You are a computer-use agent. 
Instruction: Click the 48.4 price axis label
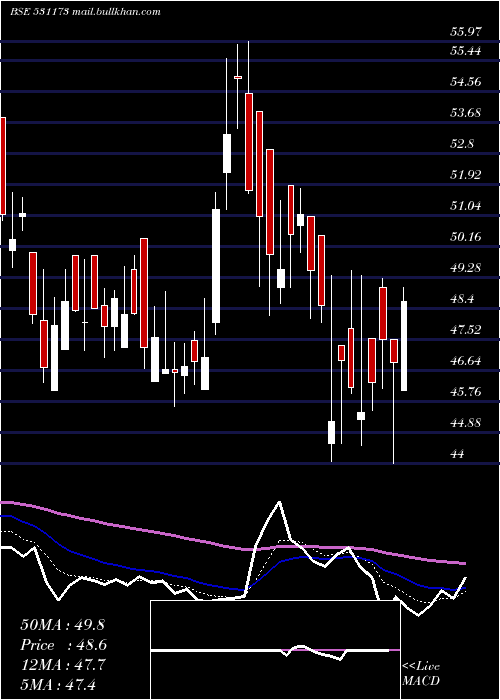coord(462,299)
